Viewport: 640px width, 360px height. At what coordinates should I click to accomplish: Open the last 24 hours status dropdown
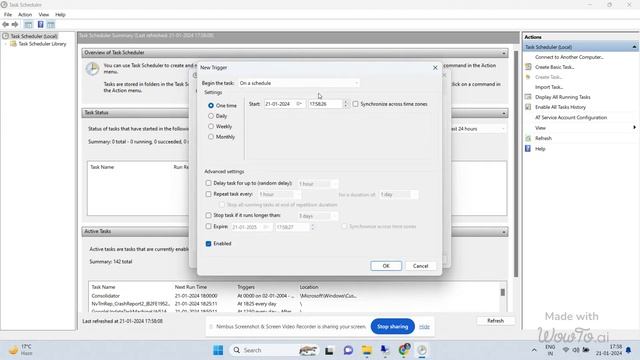[478, 129]
